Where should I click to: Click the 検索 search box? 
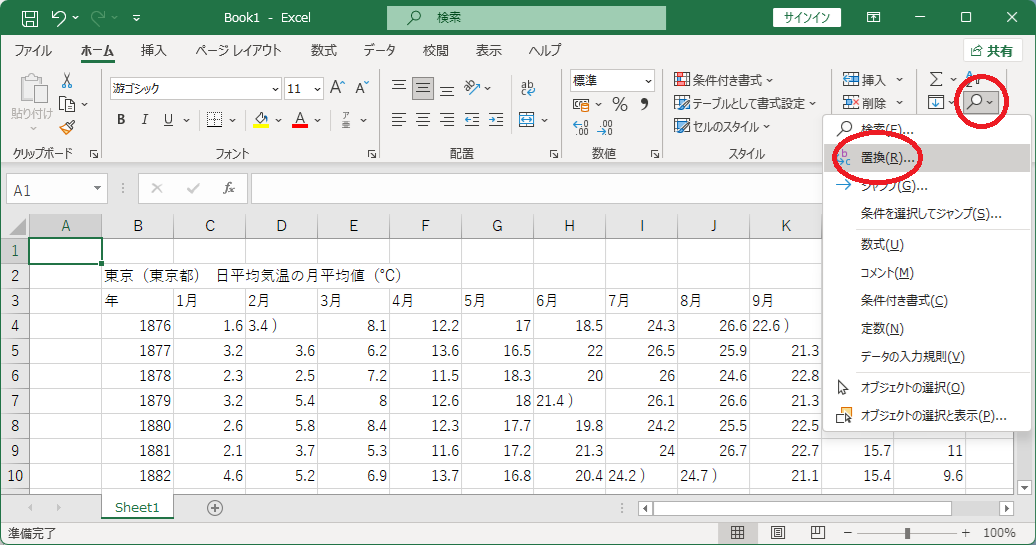coord(527,18)
